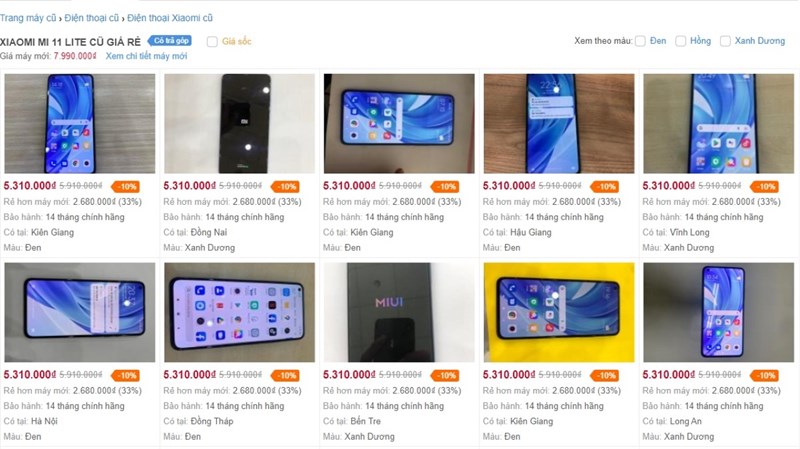Open 'Điện thoại Xiaomi cũ' breadcrumb
Image resolution: width=800 pixels, height=449 pixels.
pyautogui.click(x=170, y=18)
